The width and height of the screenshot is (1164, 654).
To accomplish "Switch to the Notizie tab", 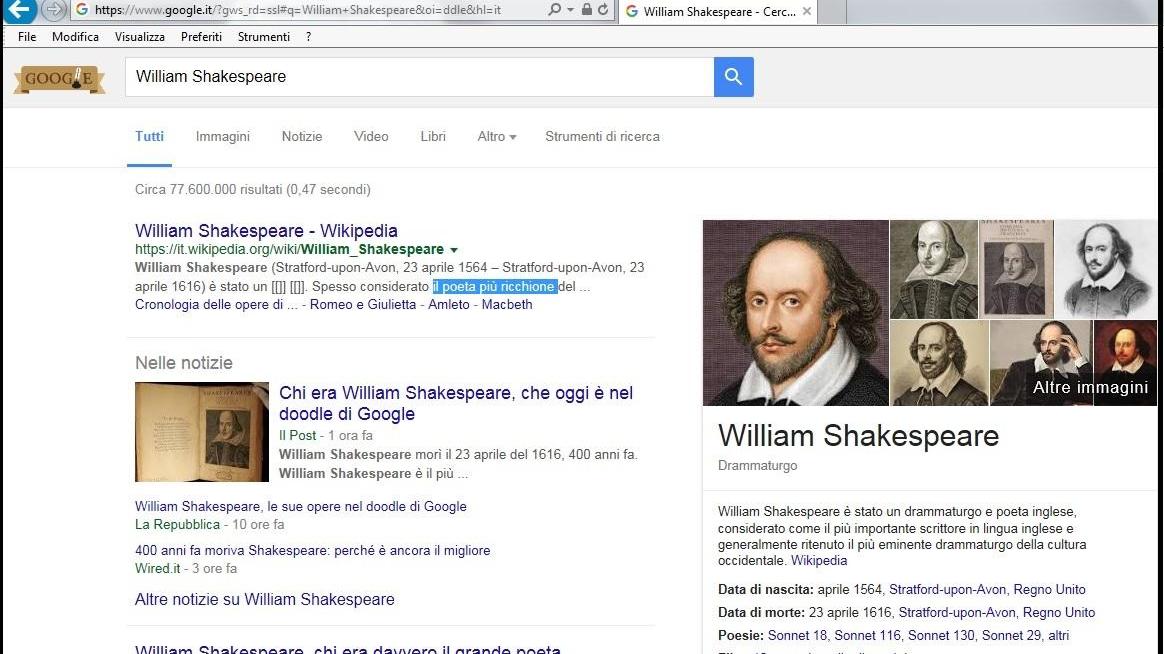I will [301, 137].
